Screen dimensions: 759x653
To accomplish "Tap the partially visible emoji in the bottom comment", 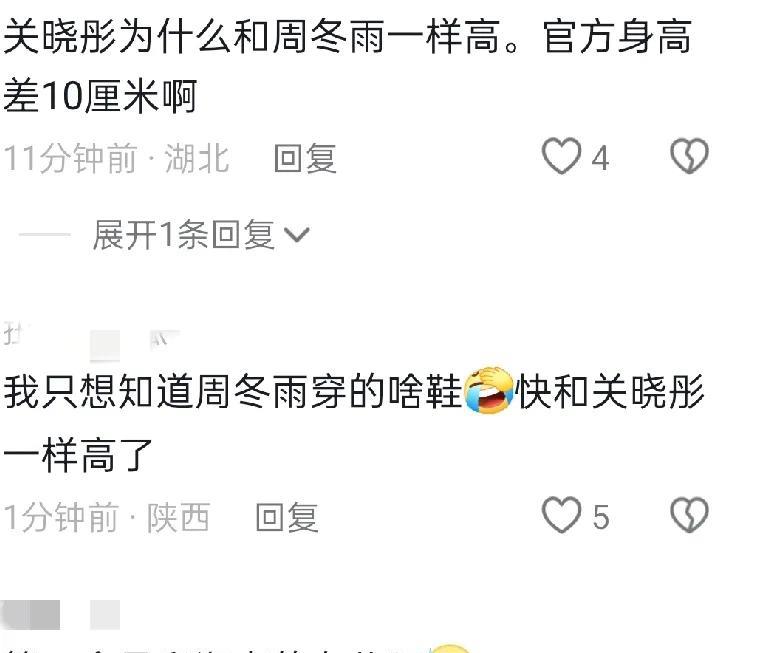I will pos(450,649).
